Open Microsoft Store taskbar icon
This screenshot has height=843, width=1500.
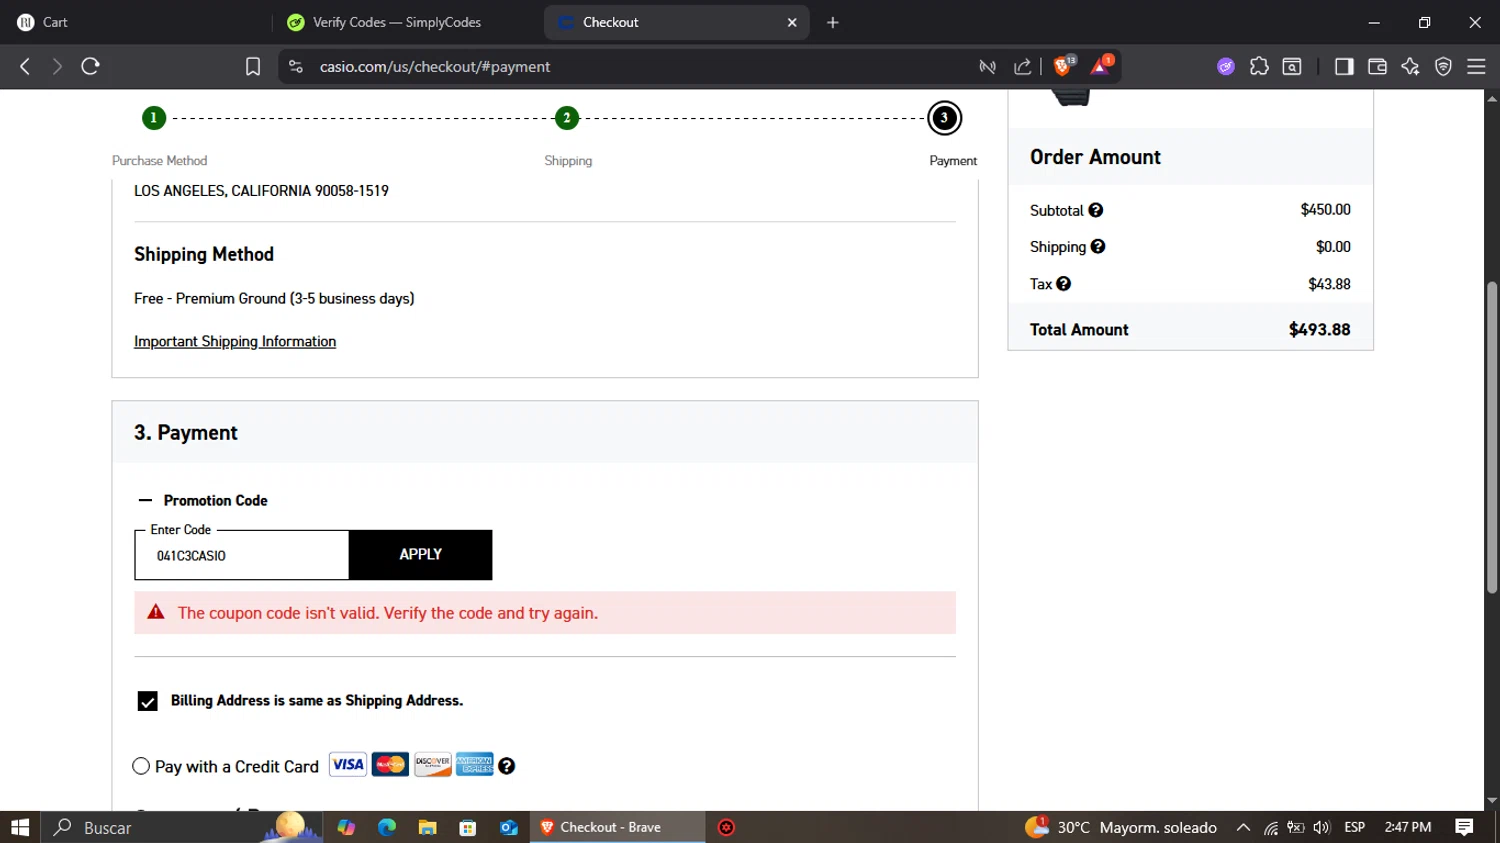[x=467, y=827]
